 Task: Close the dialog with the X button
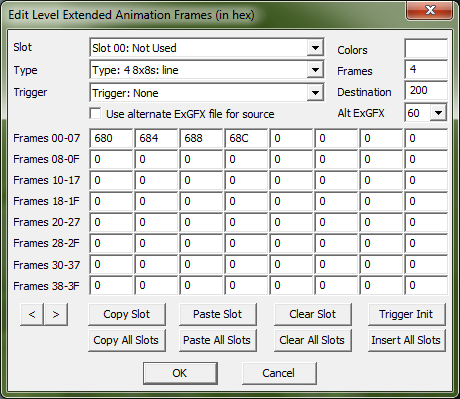[430, 10]
